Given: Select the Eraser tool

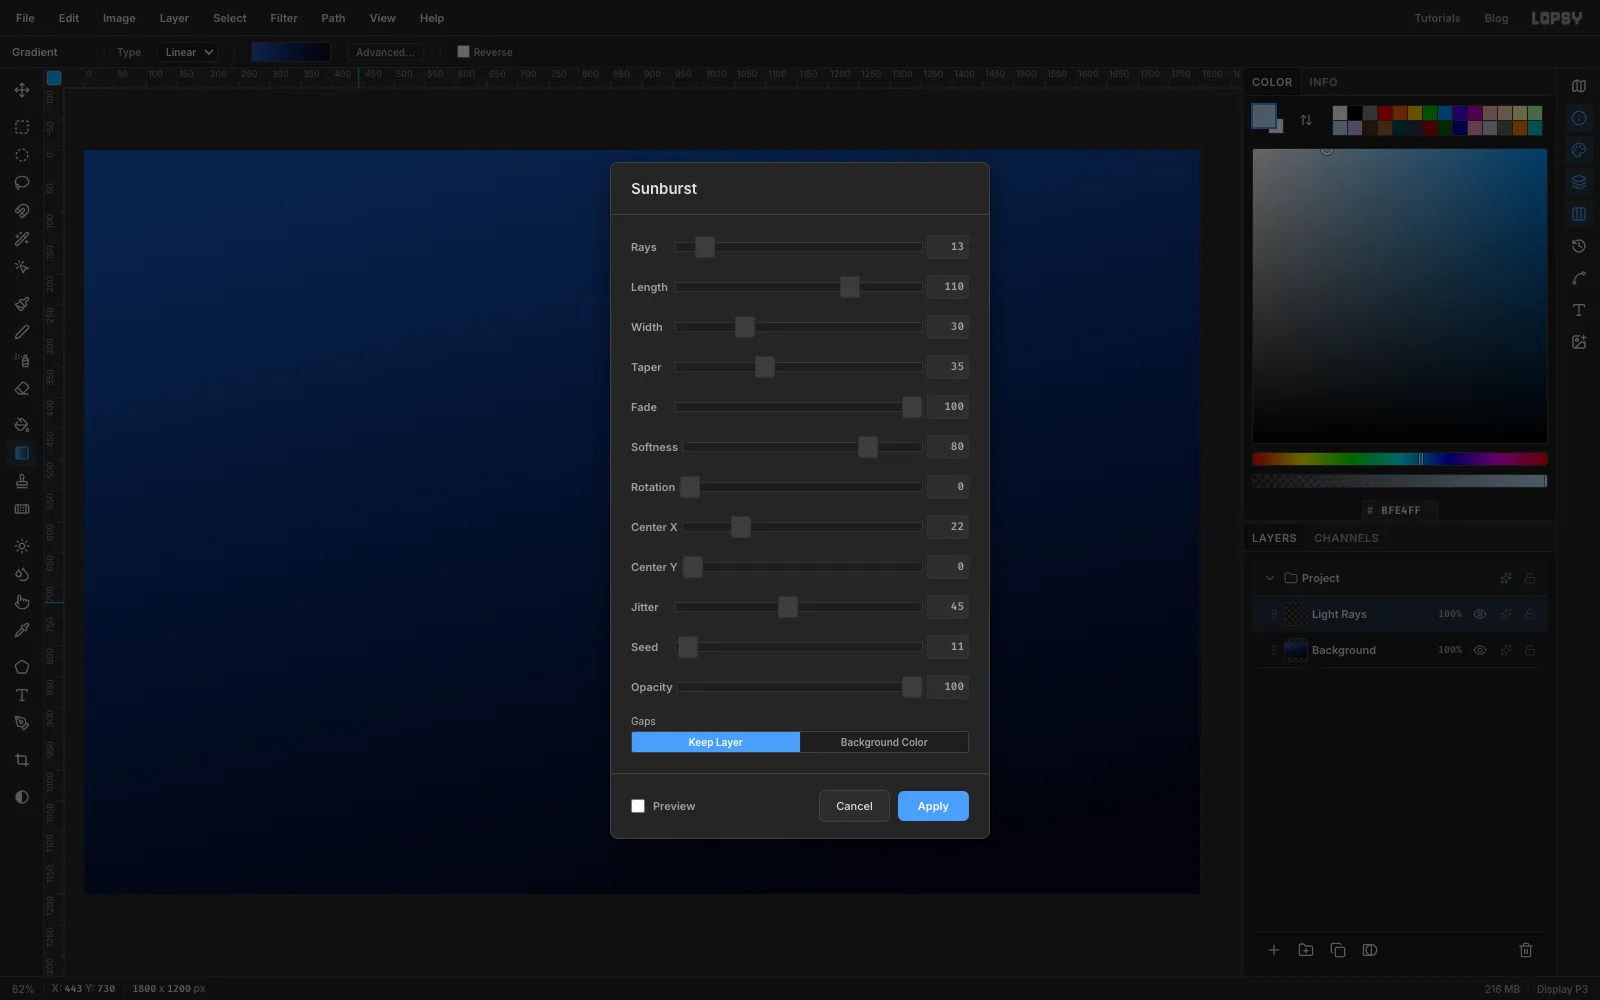Looking at the screenshot, I should click(22, 388).
